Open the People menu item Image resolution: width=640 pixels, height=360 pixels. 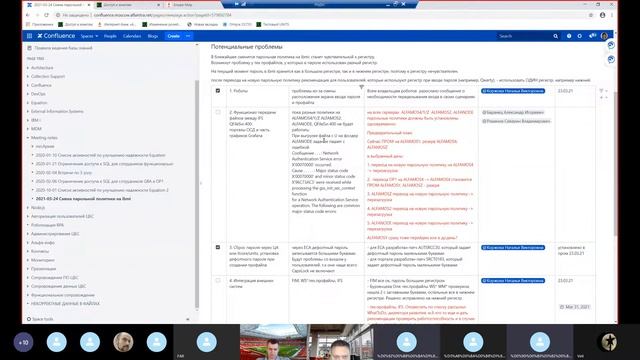110,36
